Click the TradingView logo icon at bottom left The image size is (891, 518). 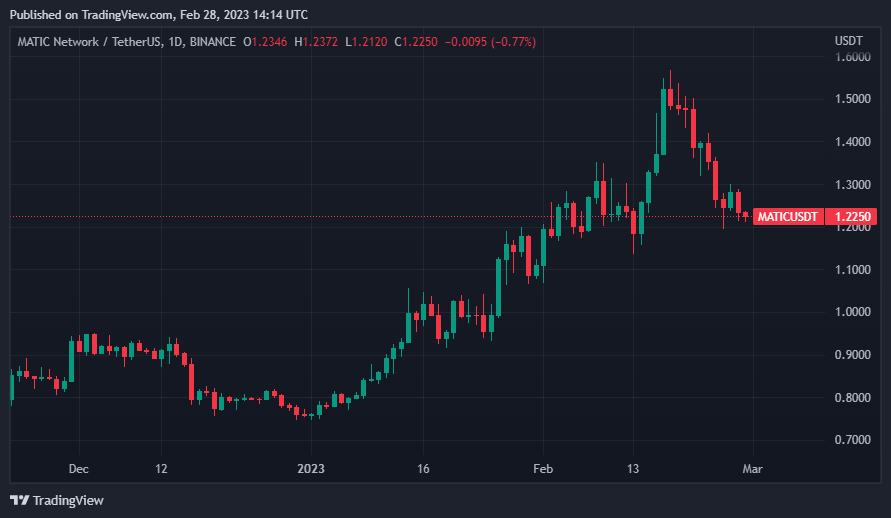point(20,499)
